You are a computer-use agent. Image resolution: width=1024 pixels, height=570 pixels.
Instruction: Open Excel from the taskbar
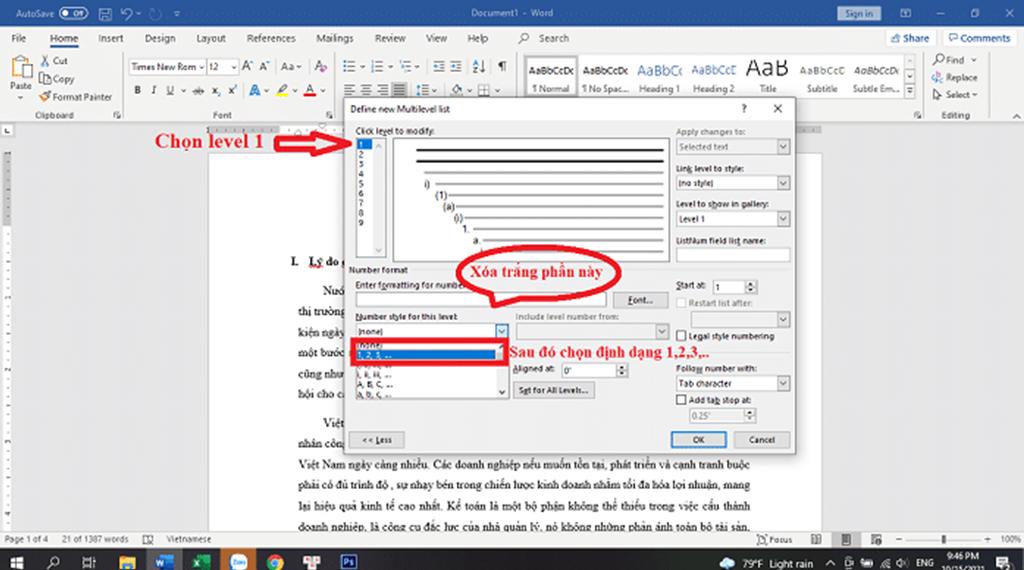[201, 561]
